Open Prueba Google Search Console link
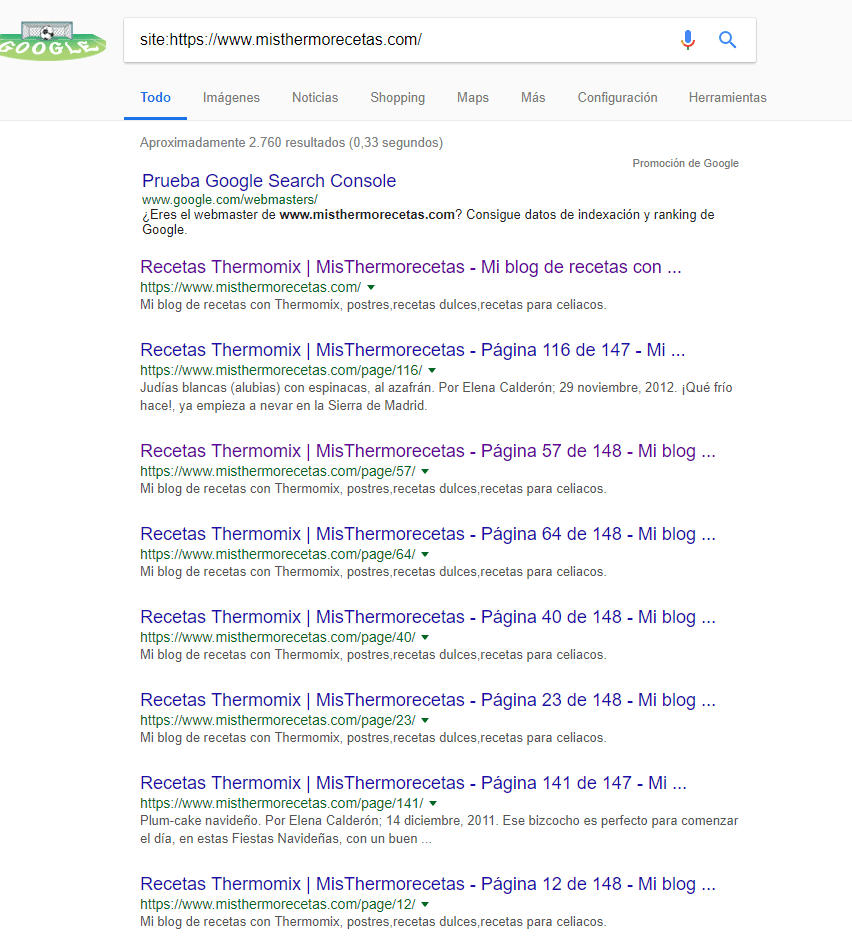 click(269, 181)
